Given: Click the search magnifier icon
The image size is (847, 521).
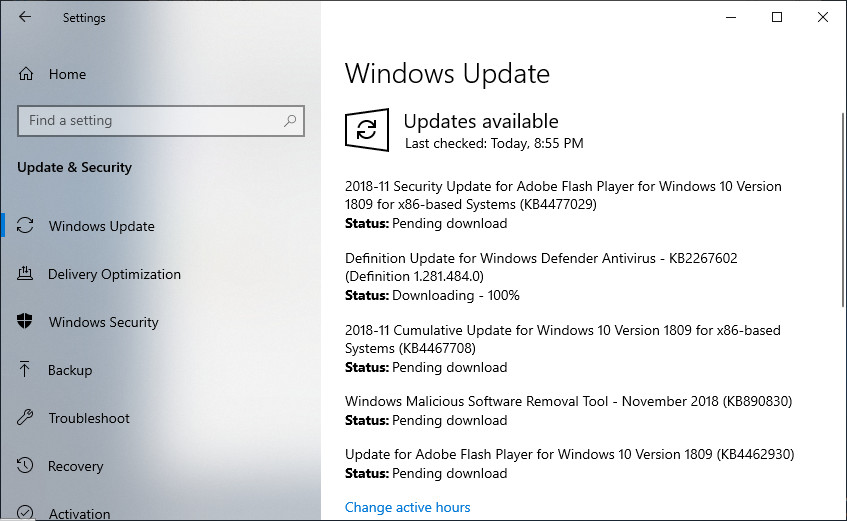Looking at the screenshot, I should pyautogui.click(x=290, y=121).
